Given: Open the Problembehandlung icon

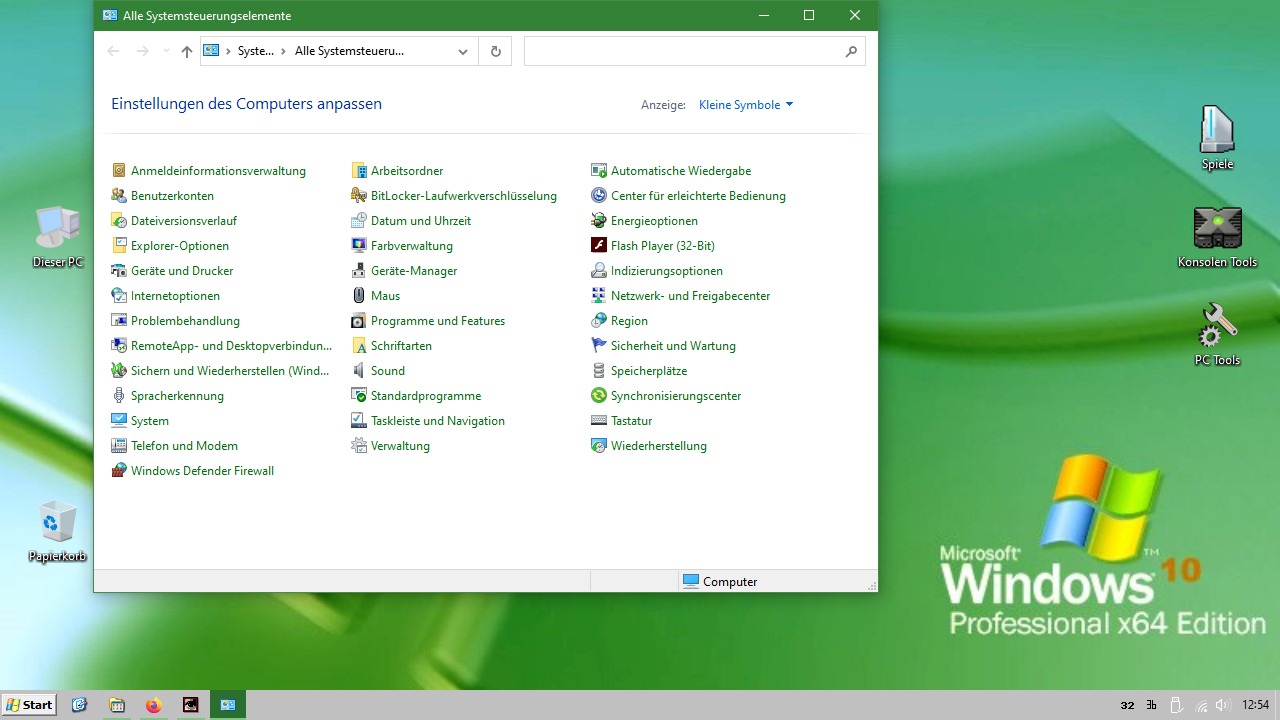Looking at the screenshot, I should point(119,321).
